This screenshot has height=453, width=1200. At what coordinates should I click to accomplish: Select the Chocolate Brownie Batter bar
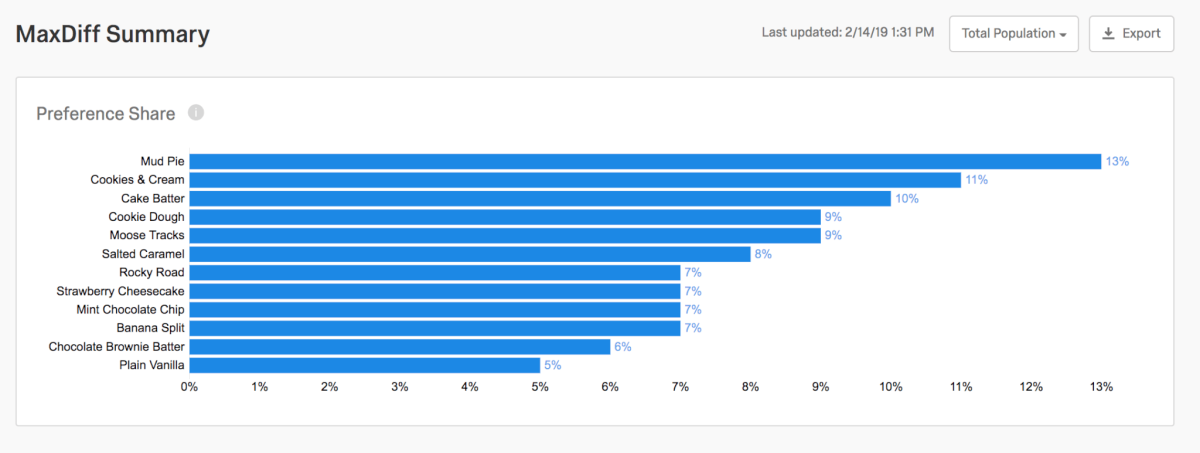(400, 346)
